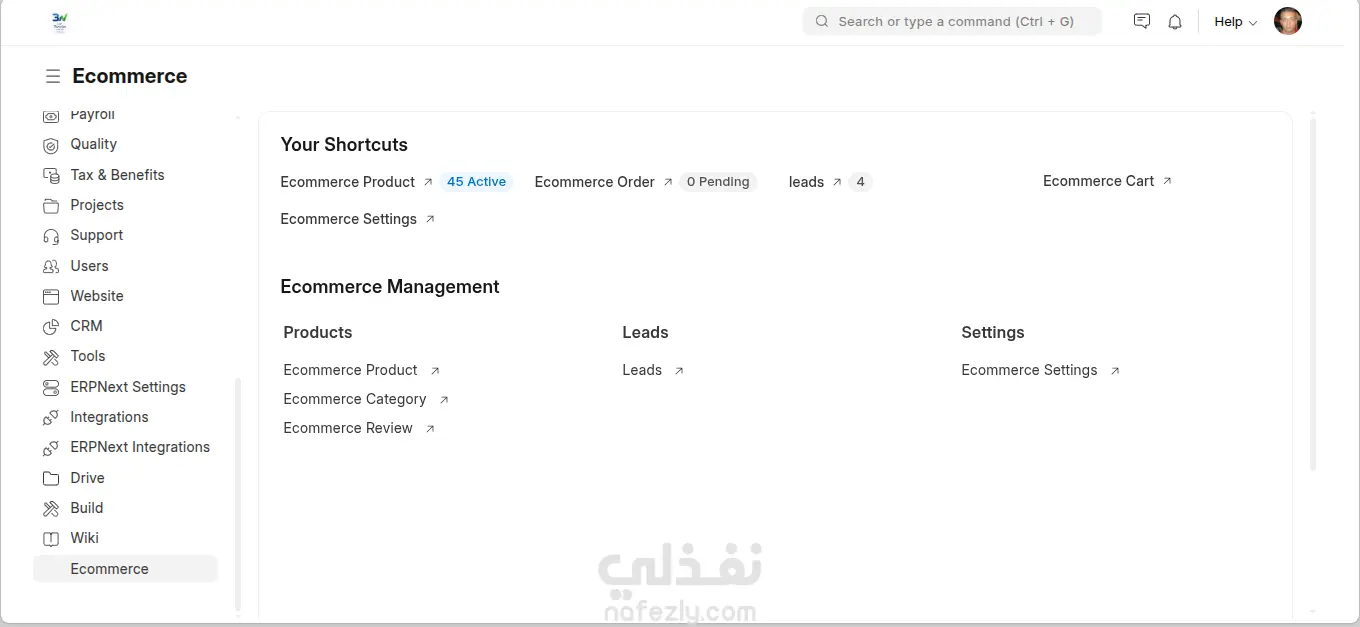Click the 45 Active products badge
The height and width of the screenshot is (627, 1360).
coord(476,182)
